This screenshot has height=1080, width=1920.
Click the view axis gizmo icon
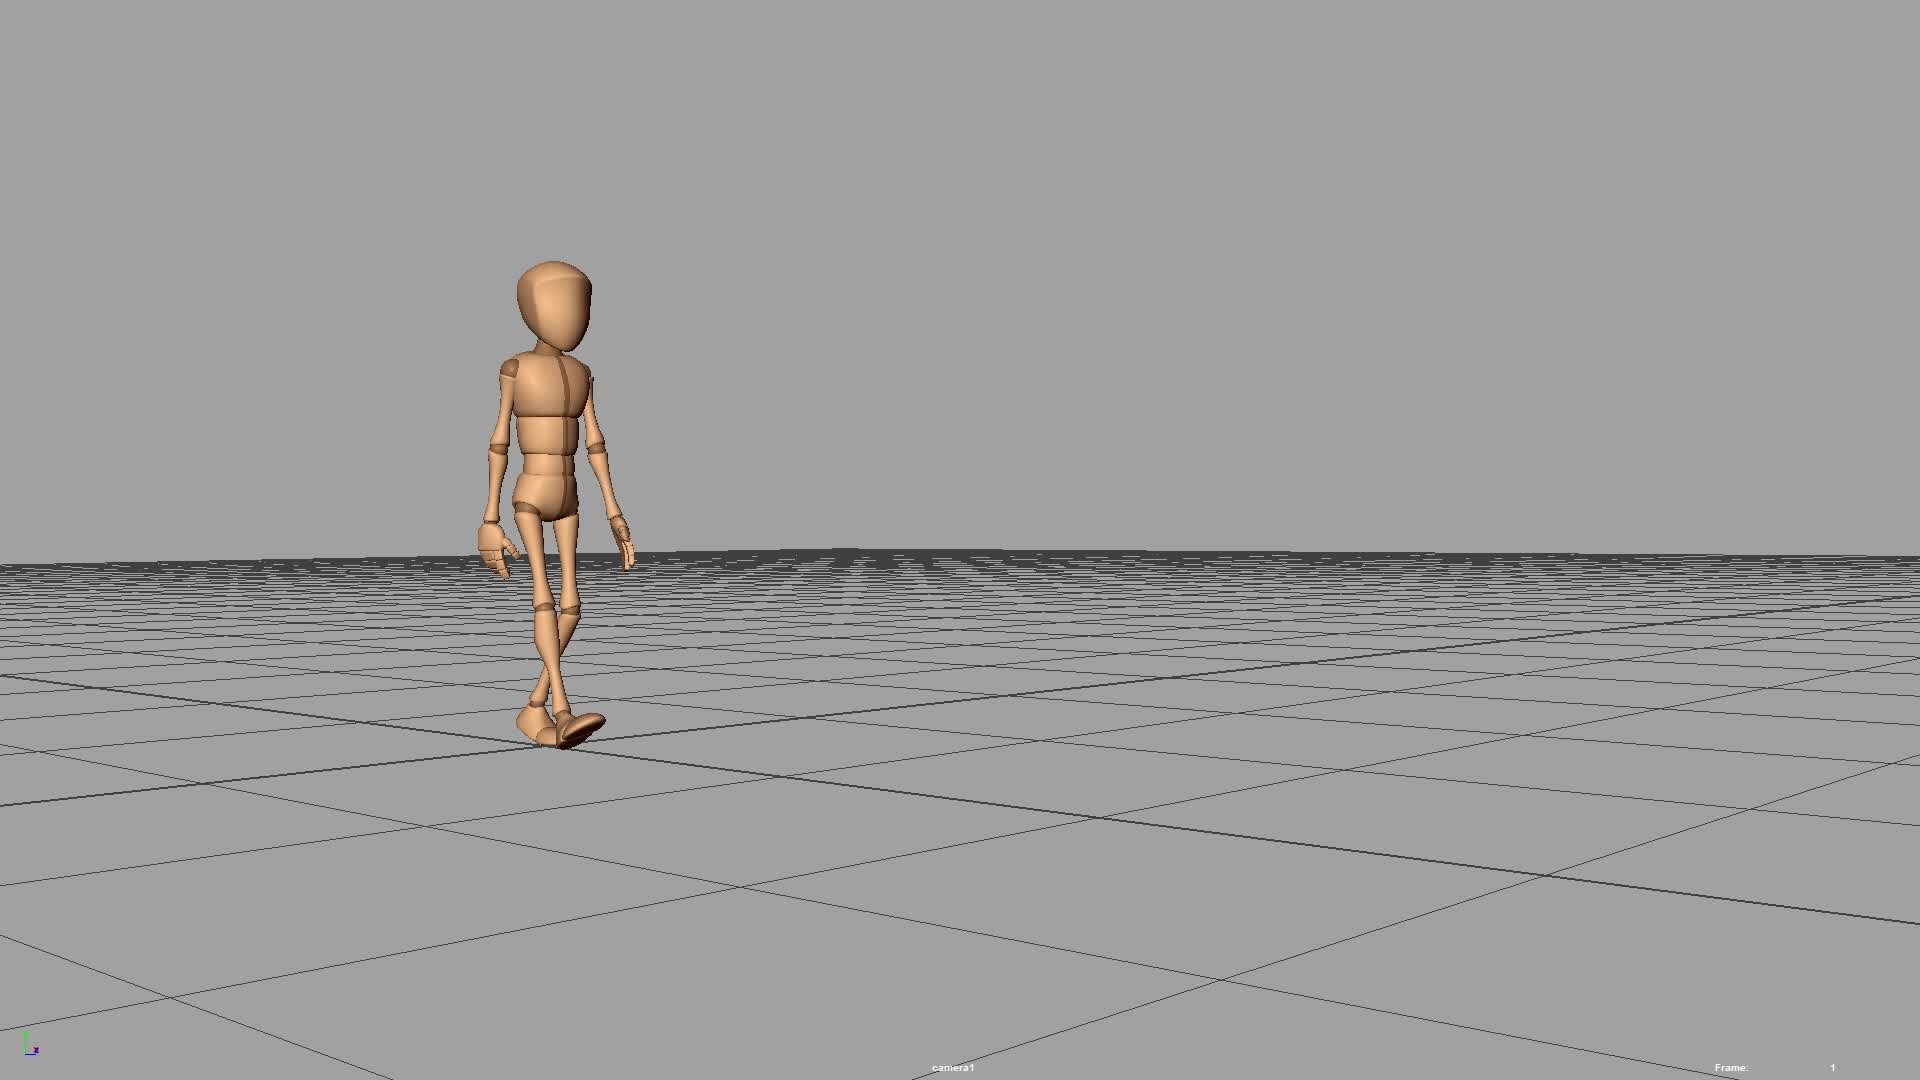pyautogui.click(x=30, y=1044)
